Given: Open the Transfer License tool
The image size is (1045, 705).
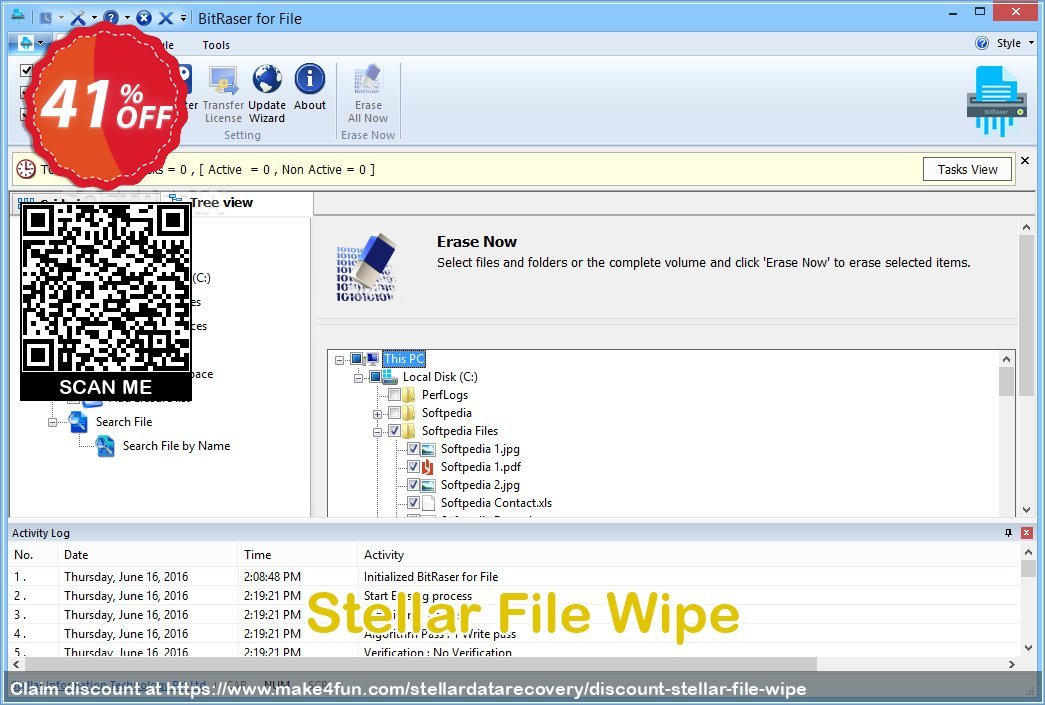Looking at the screenshot, I should point(223,94).
